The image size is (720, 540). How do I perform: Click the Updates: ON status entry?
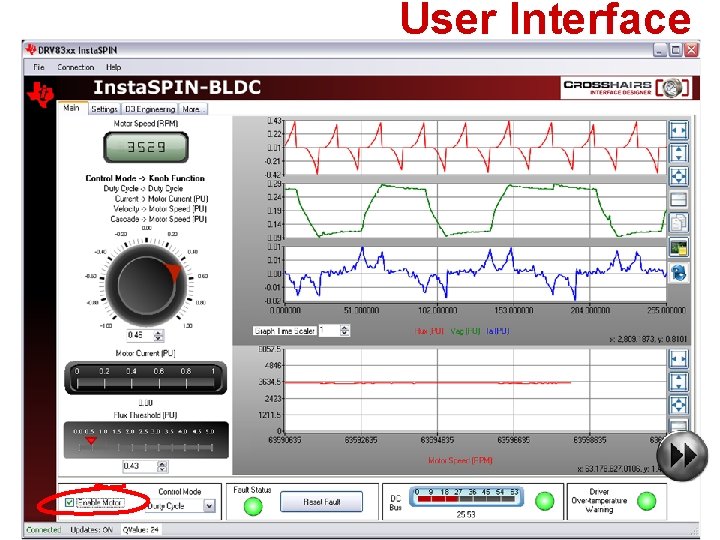click(91, 529)
